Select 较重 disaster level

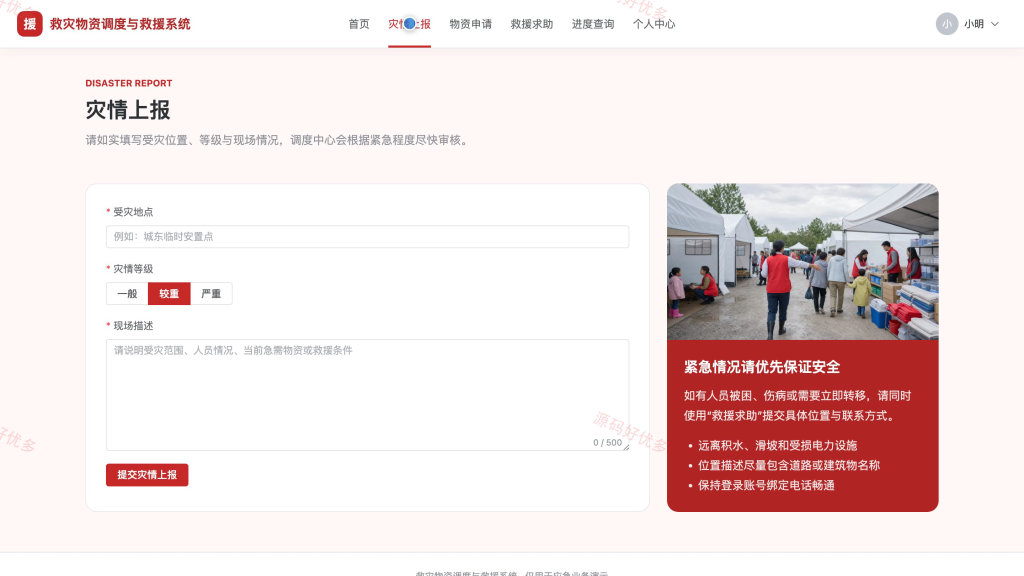(169, 294)
